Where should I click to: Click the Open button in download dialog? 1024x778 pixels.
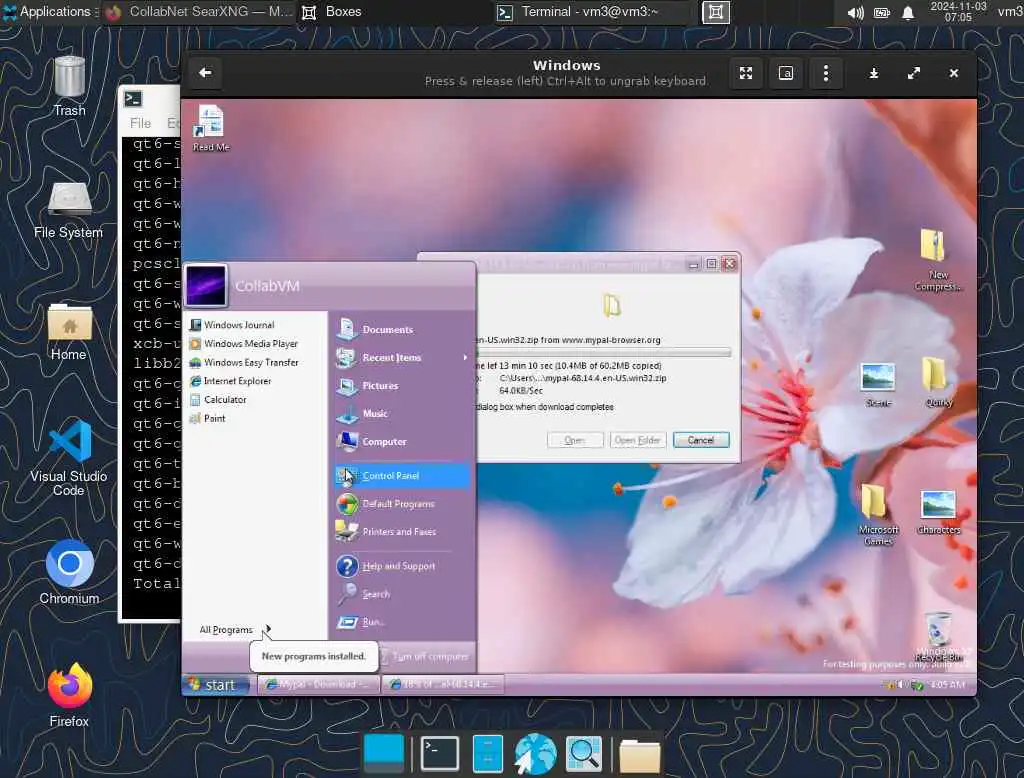575,440
